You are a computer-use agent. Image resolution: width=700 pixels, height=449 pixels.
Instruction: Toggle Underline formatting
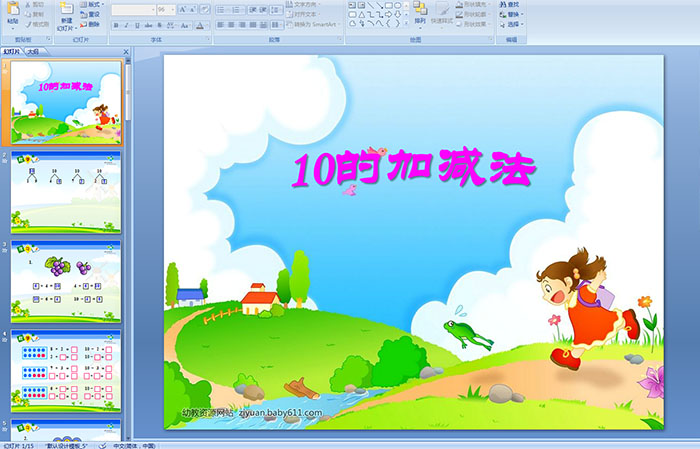tap(137, 25)
